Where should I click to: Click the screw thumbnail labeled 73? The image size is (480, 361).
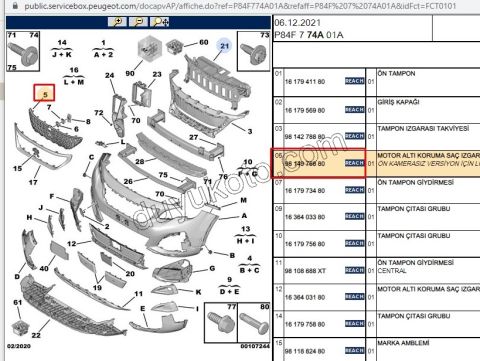(x=253, y=51)
